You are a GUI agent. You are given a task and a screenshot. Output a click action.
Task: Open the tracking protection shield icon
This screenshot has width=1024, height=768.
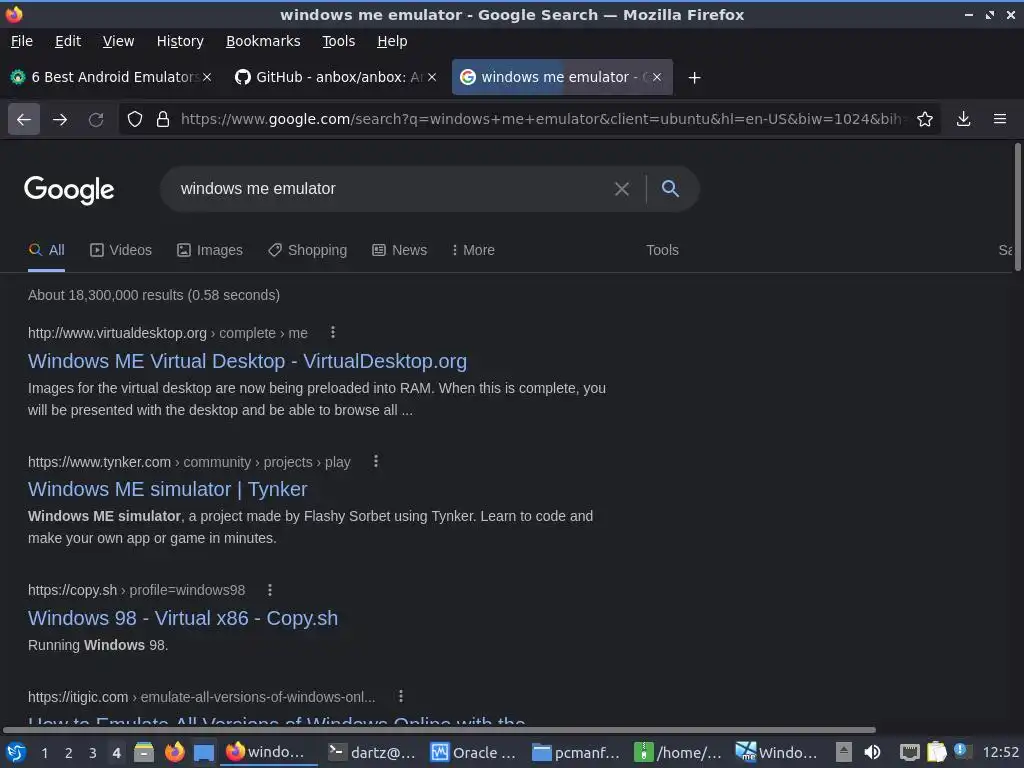(135, 120)
